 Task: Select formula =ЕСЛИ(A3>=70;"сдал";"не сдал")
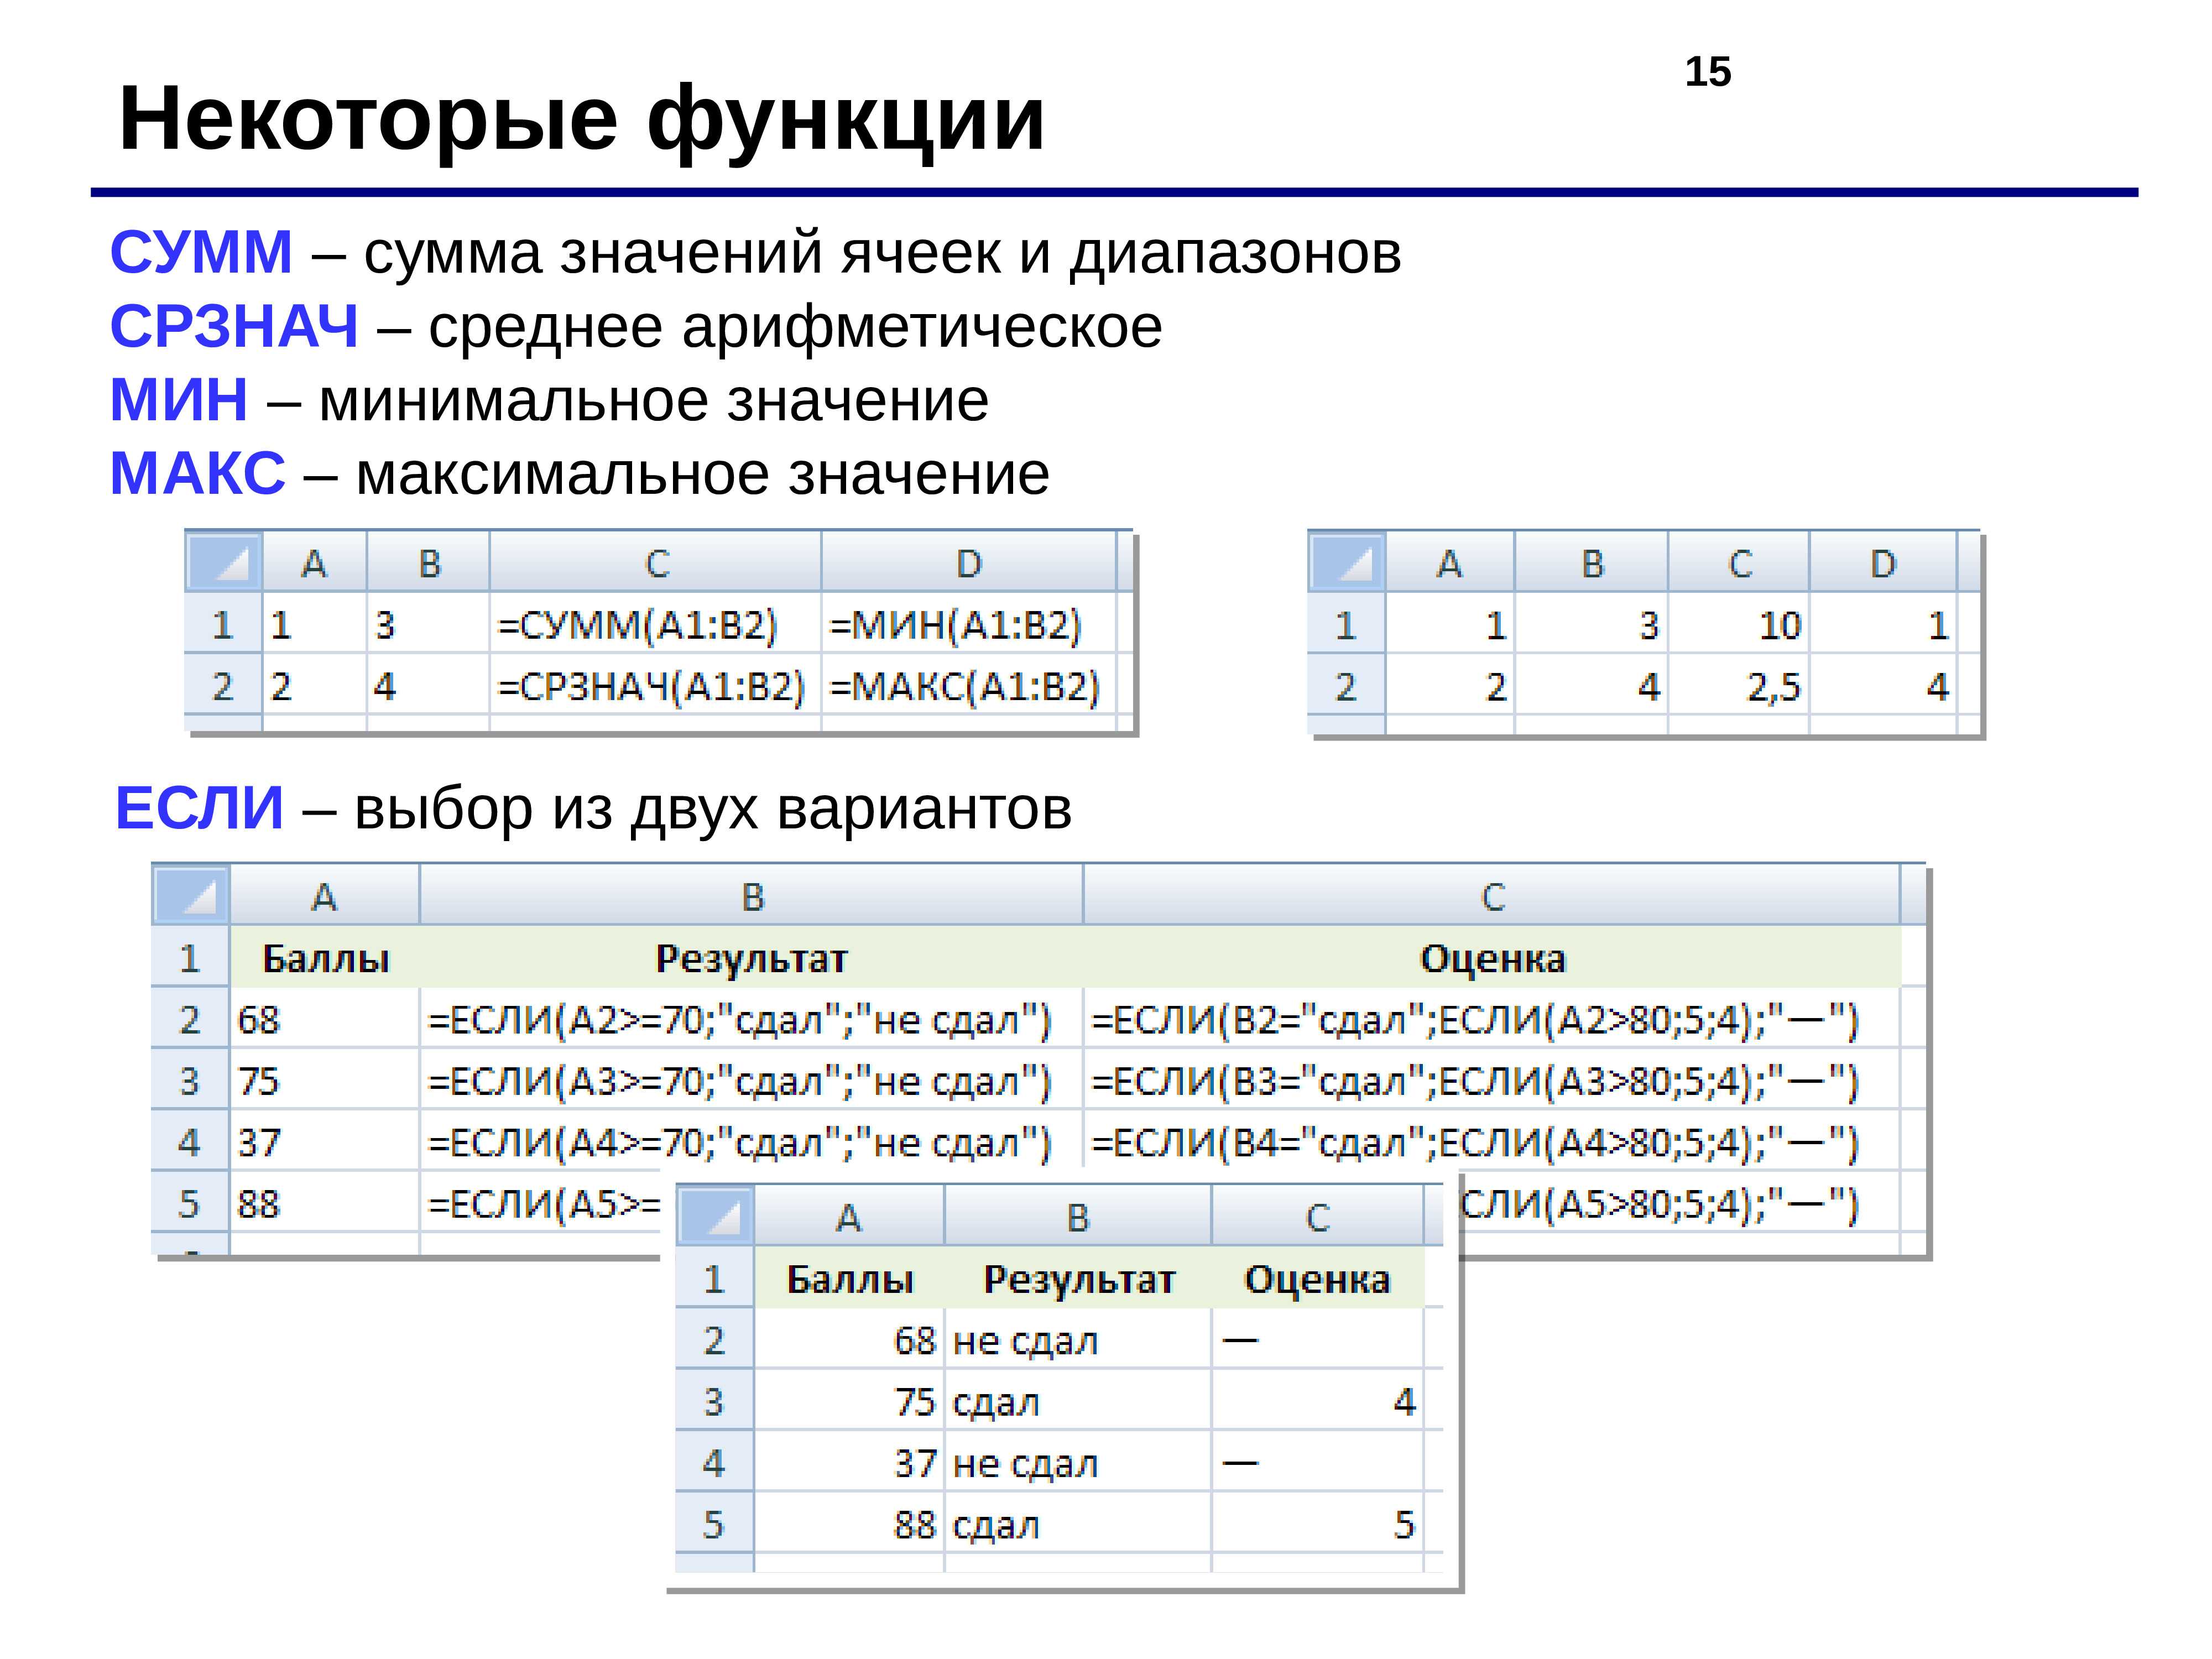(751, 1080)
